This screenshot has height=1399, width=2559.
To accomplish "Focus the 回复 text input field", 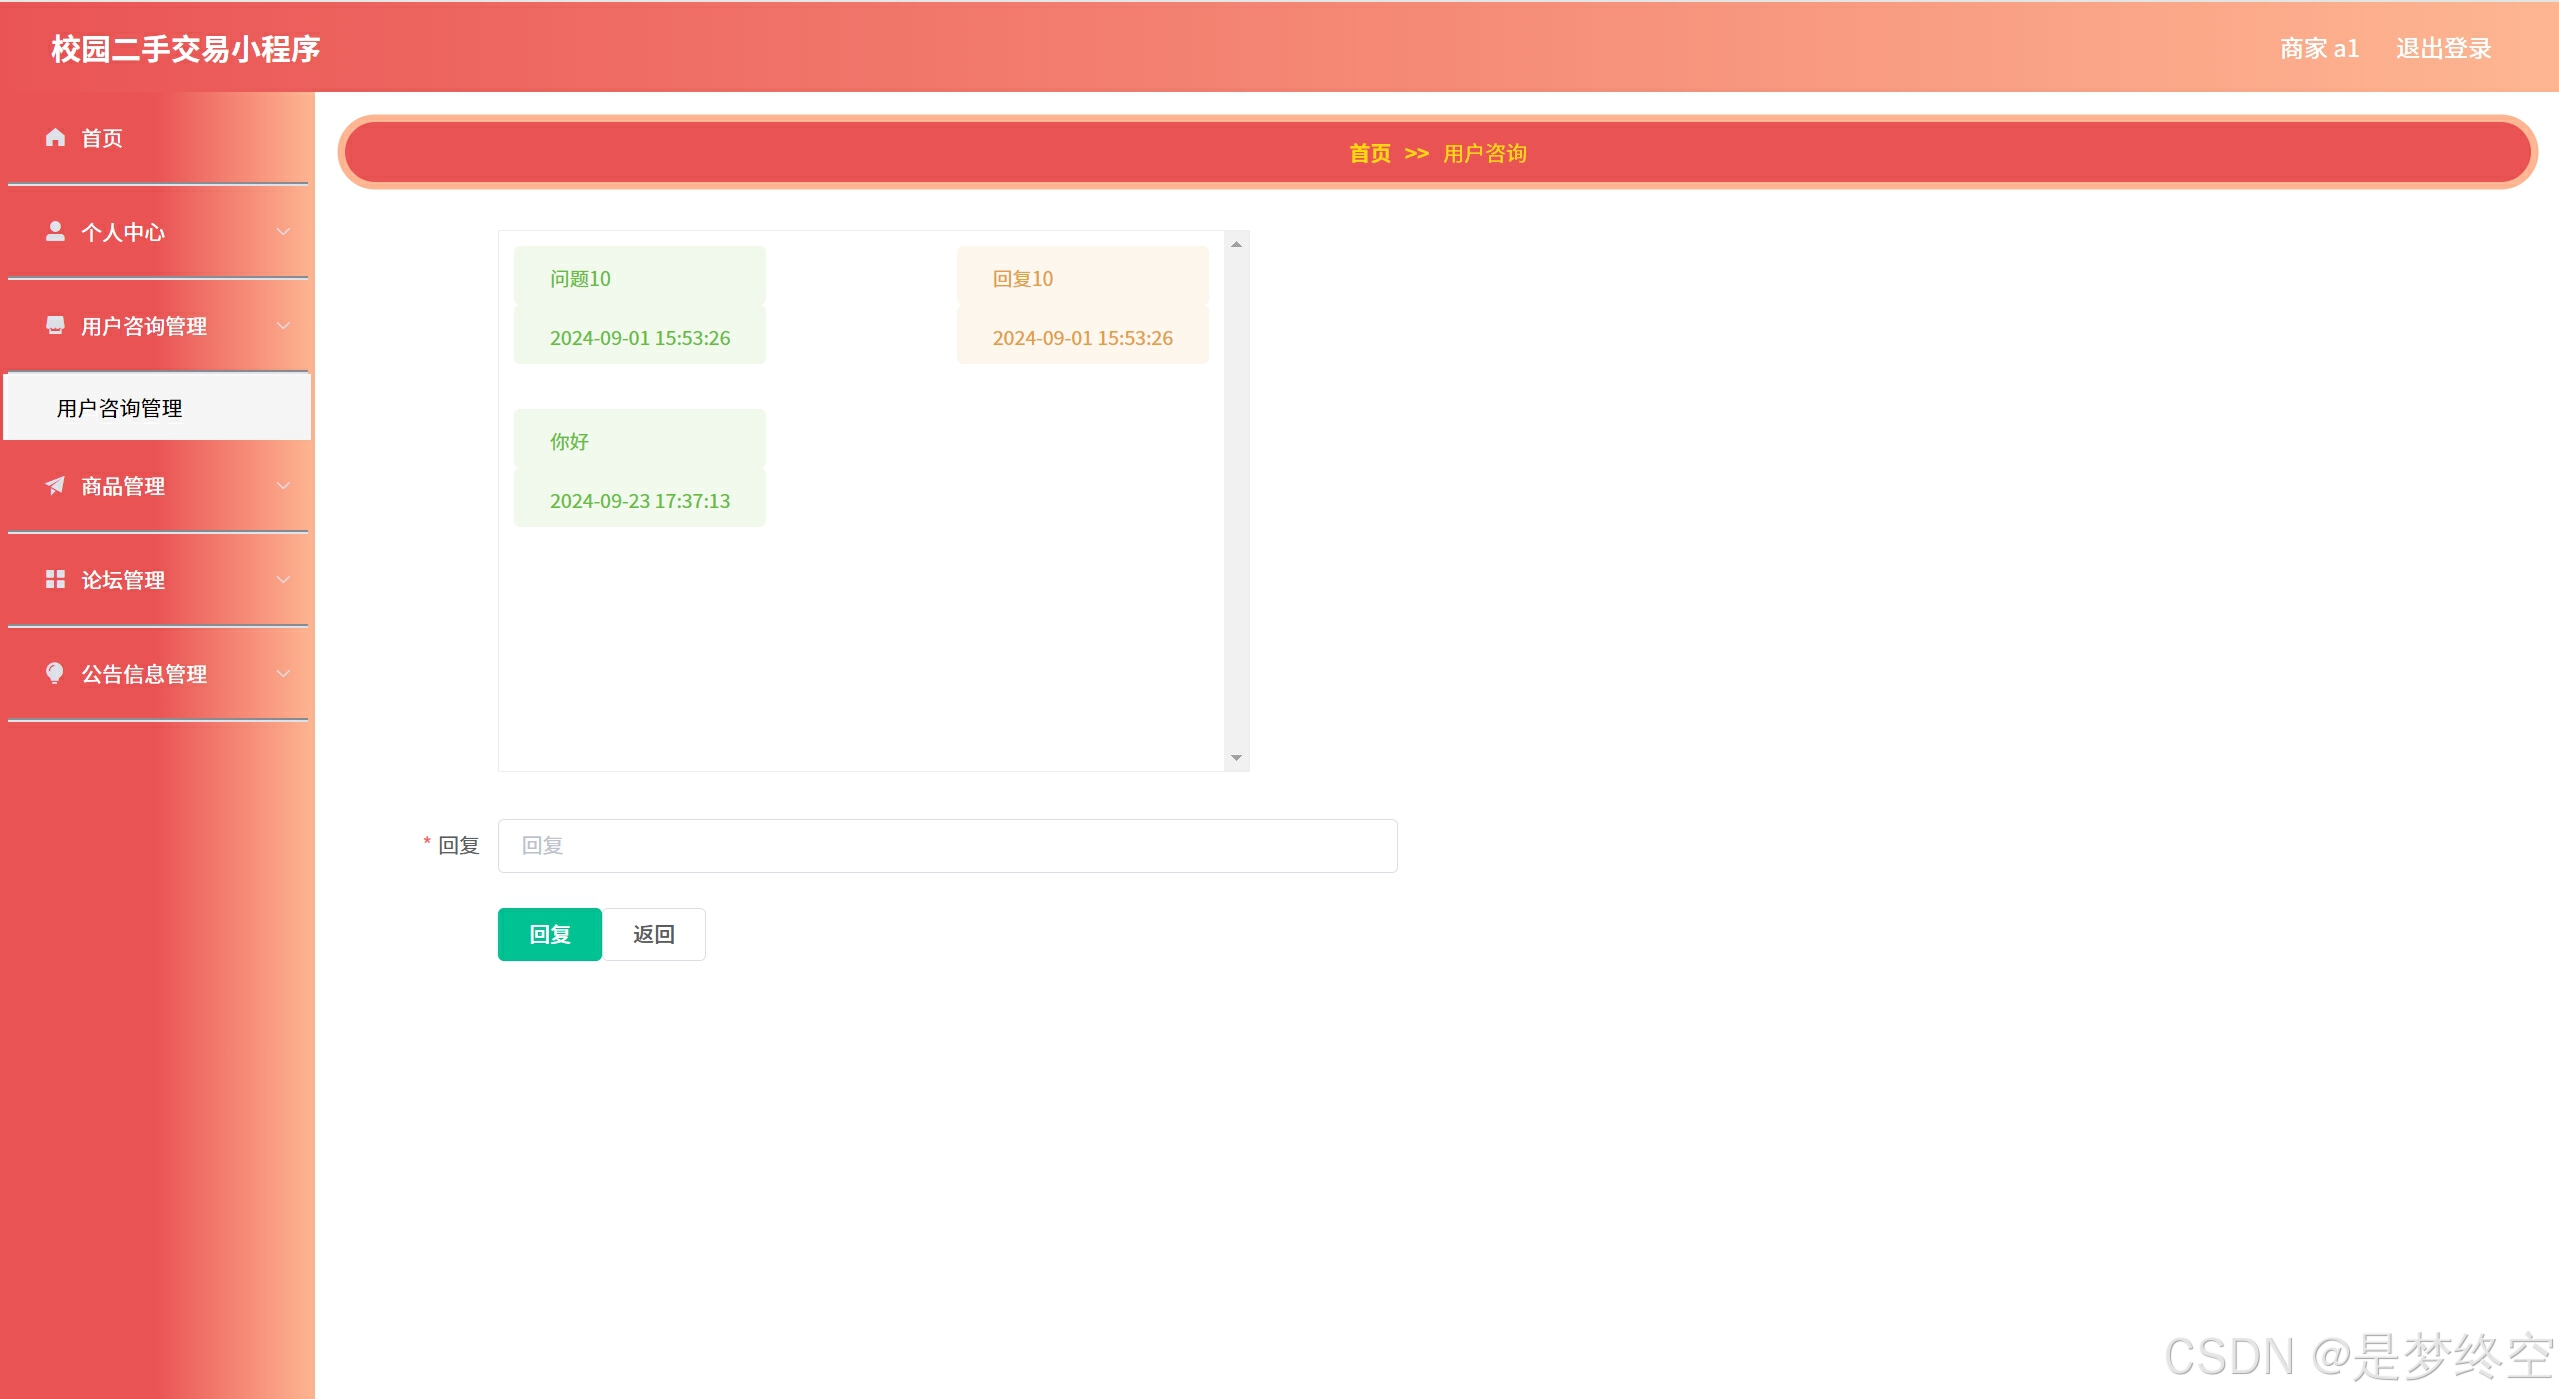I will coord(946,846).
